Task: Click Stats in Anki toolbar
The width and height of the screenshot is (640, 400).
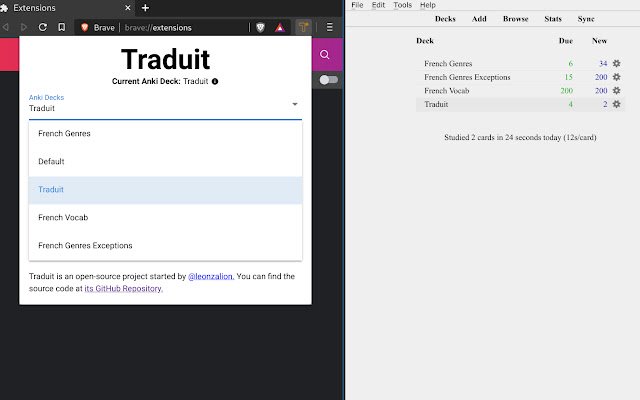Action: (553, 19)
